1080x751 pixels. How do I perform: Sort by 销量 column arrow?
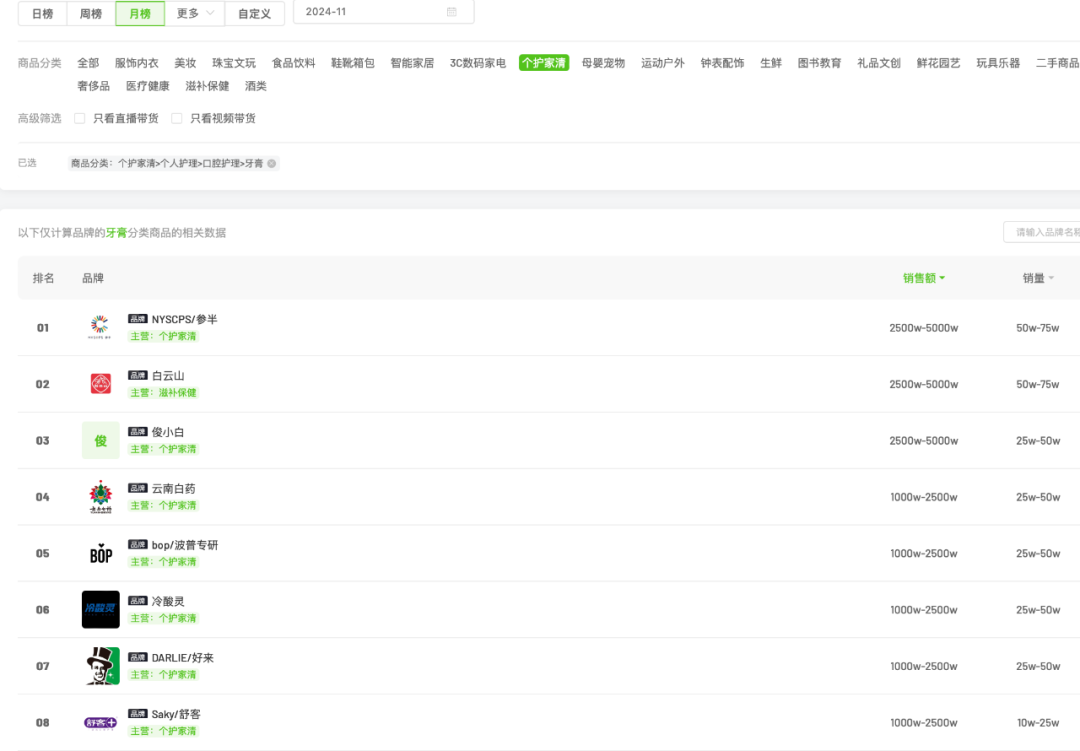(1051, 278)
